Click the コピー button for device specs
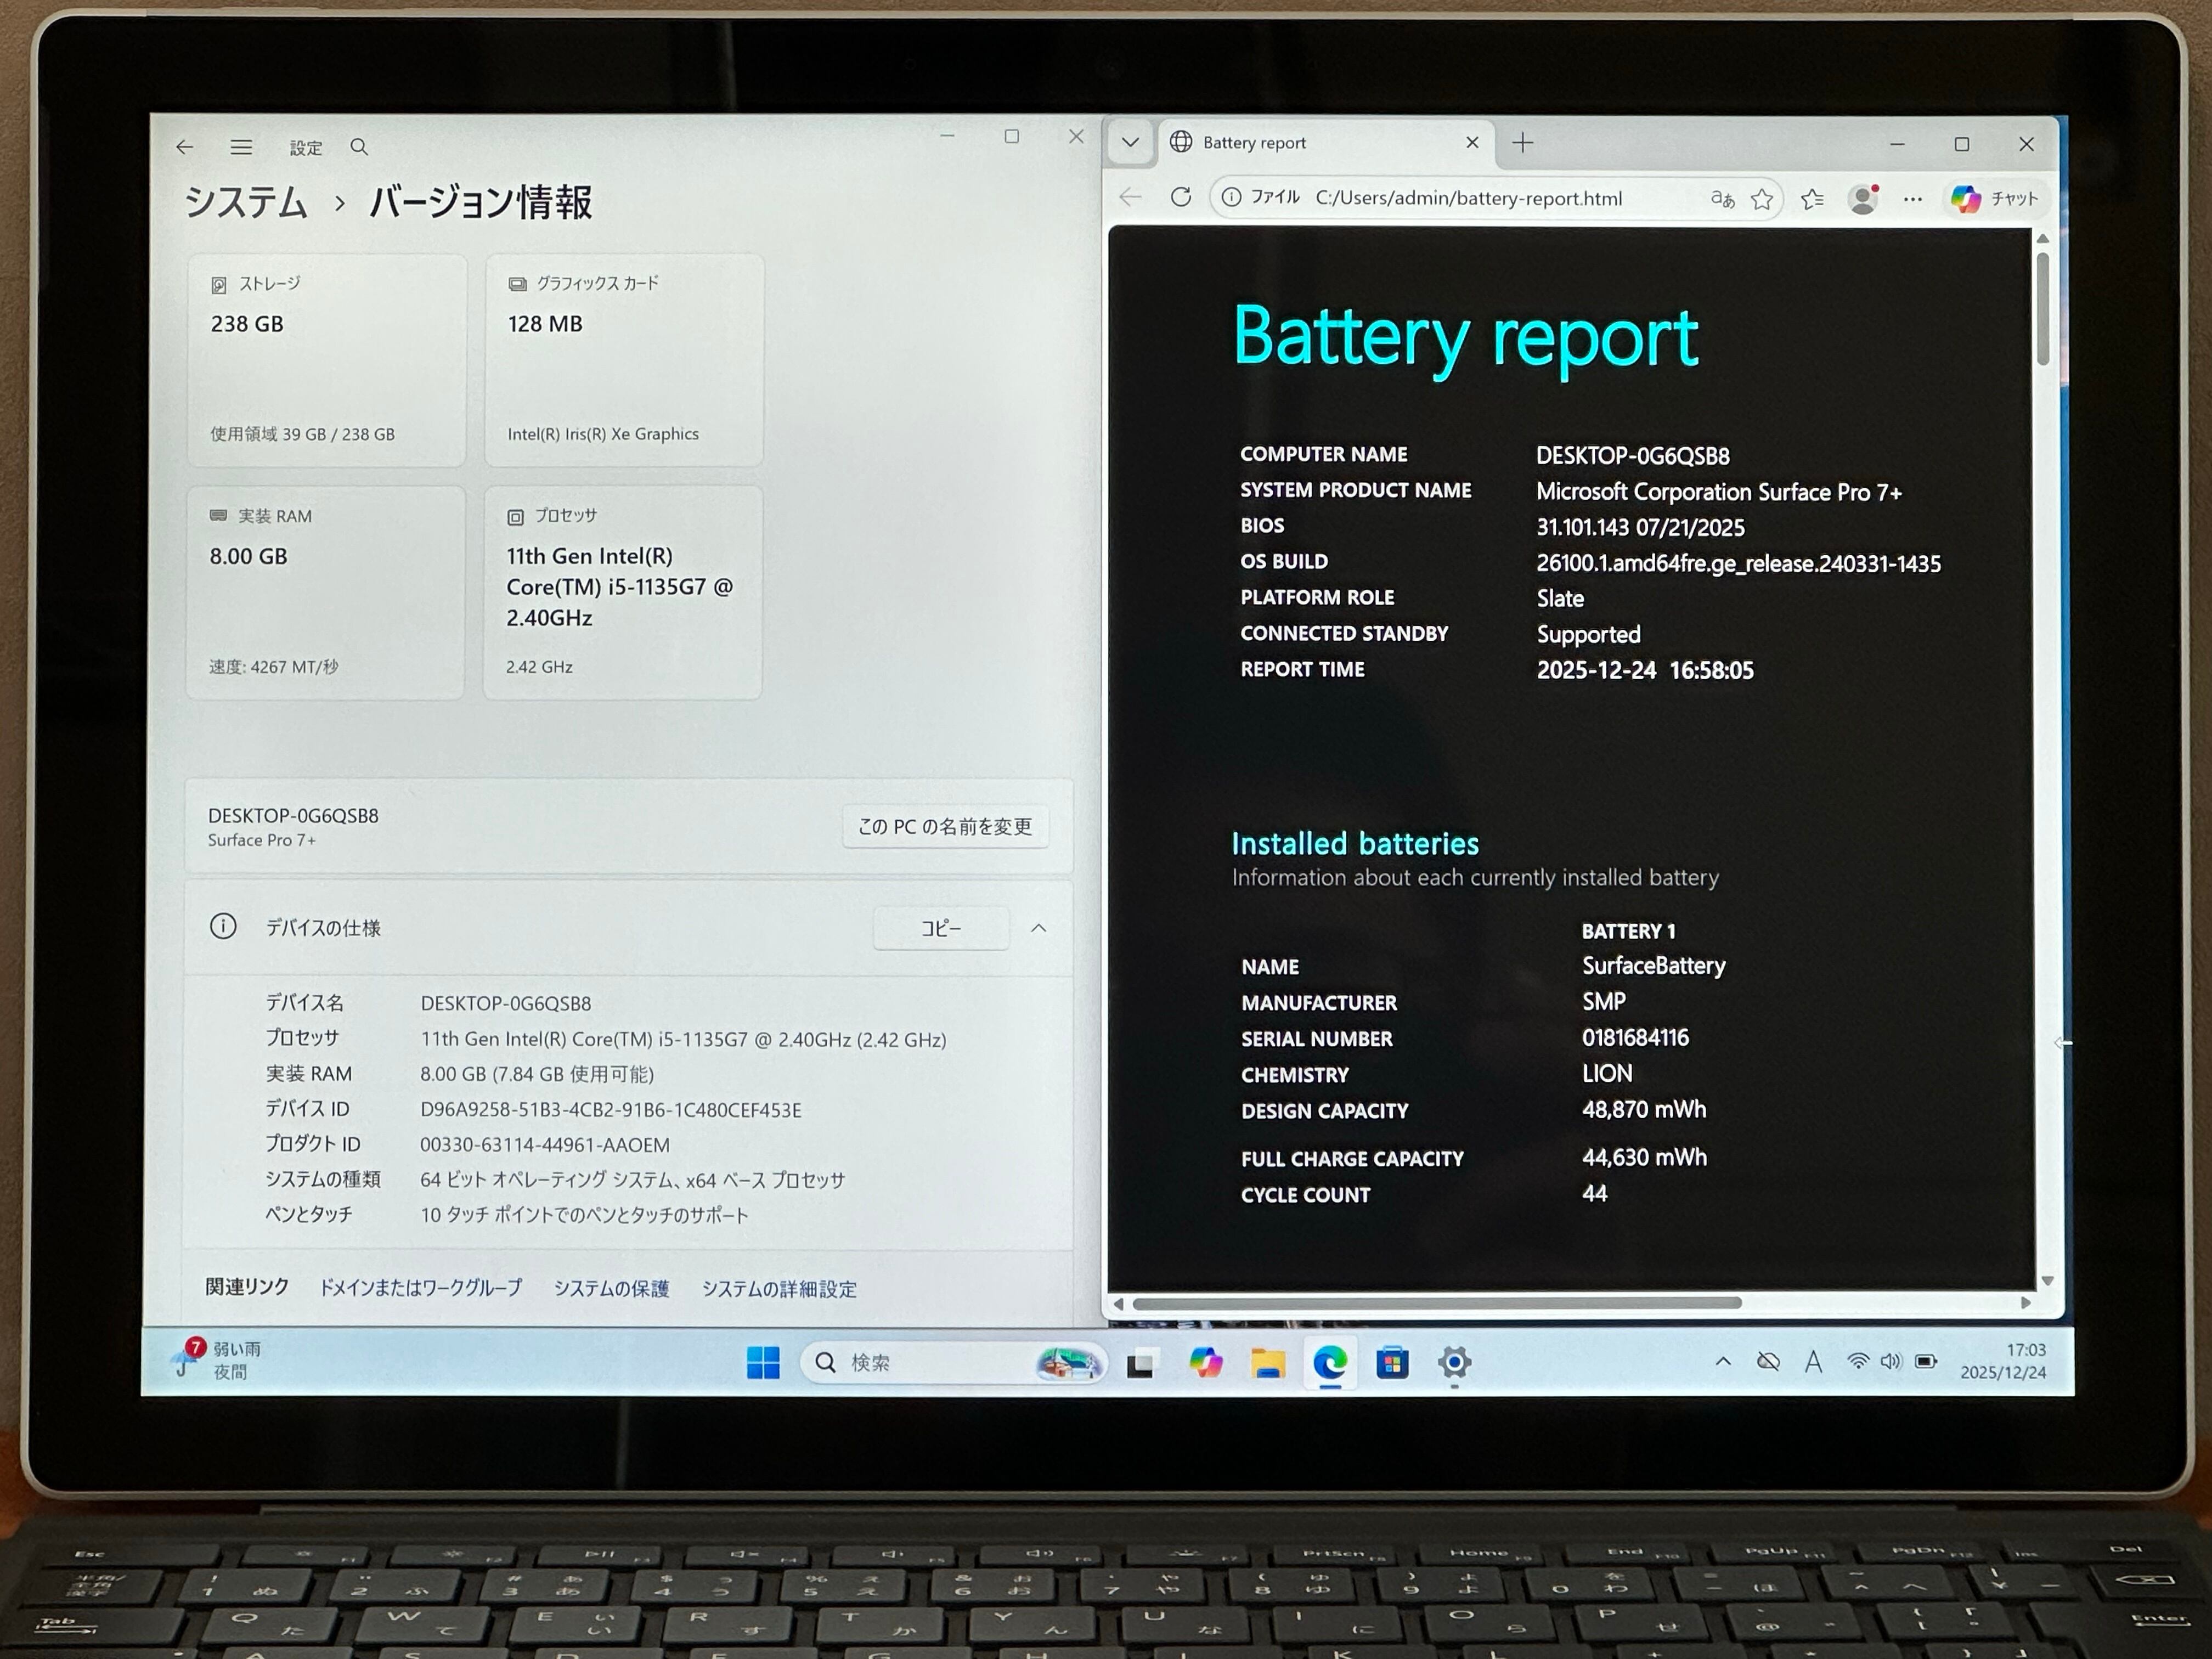 pos(941,928)
